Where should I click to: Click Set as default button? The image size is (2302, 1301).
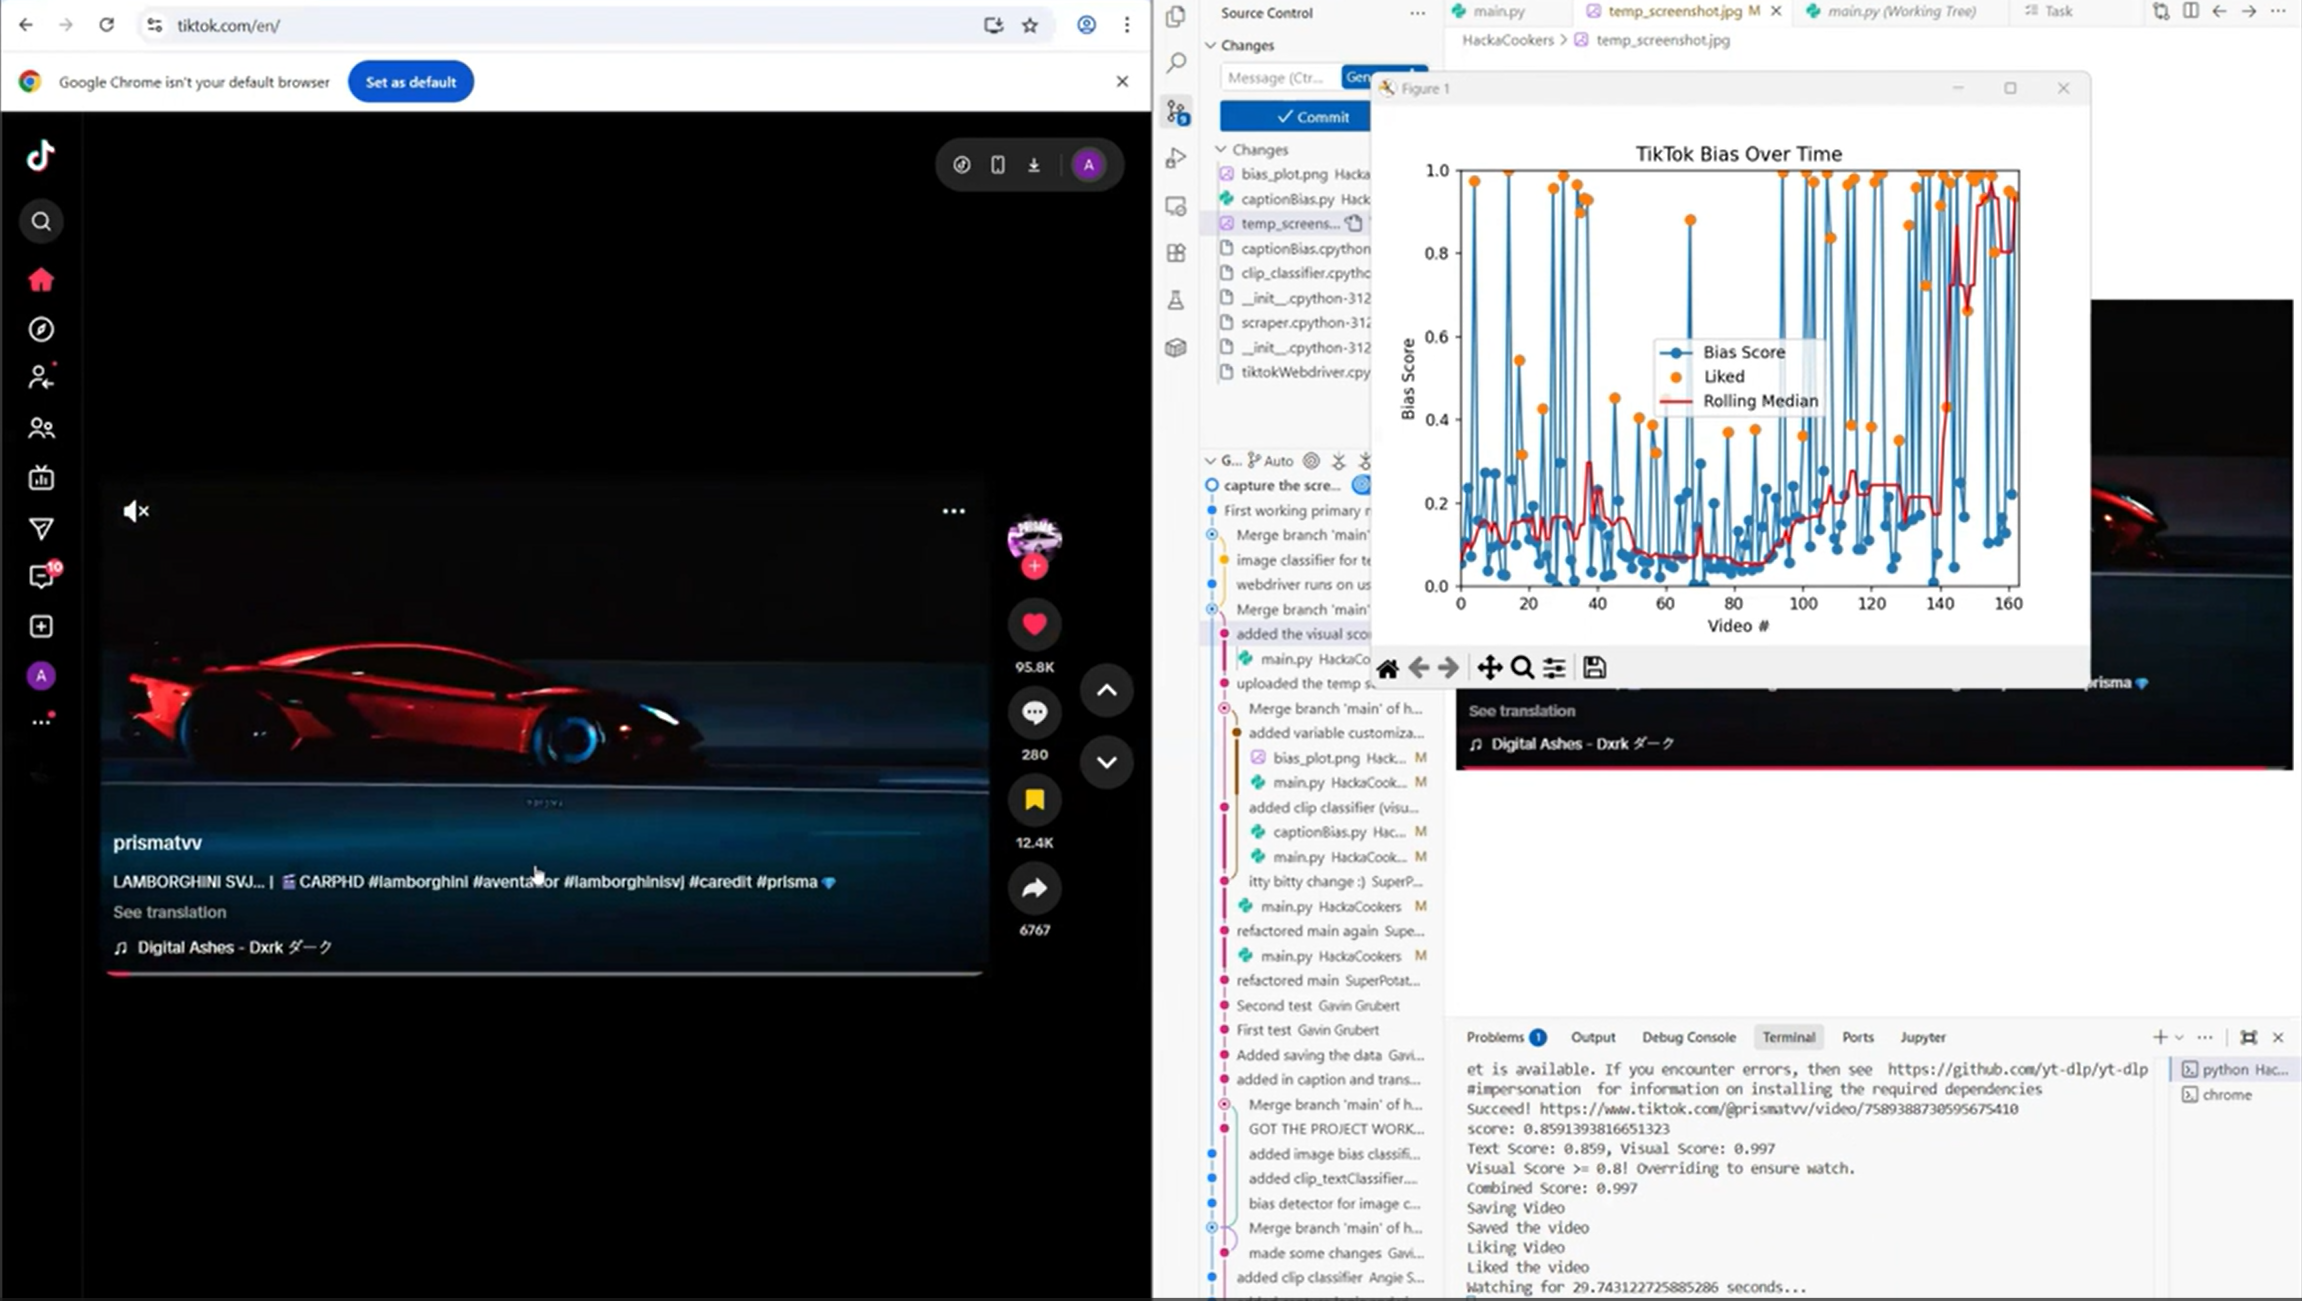(410, 82)
